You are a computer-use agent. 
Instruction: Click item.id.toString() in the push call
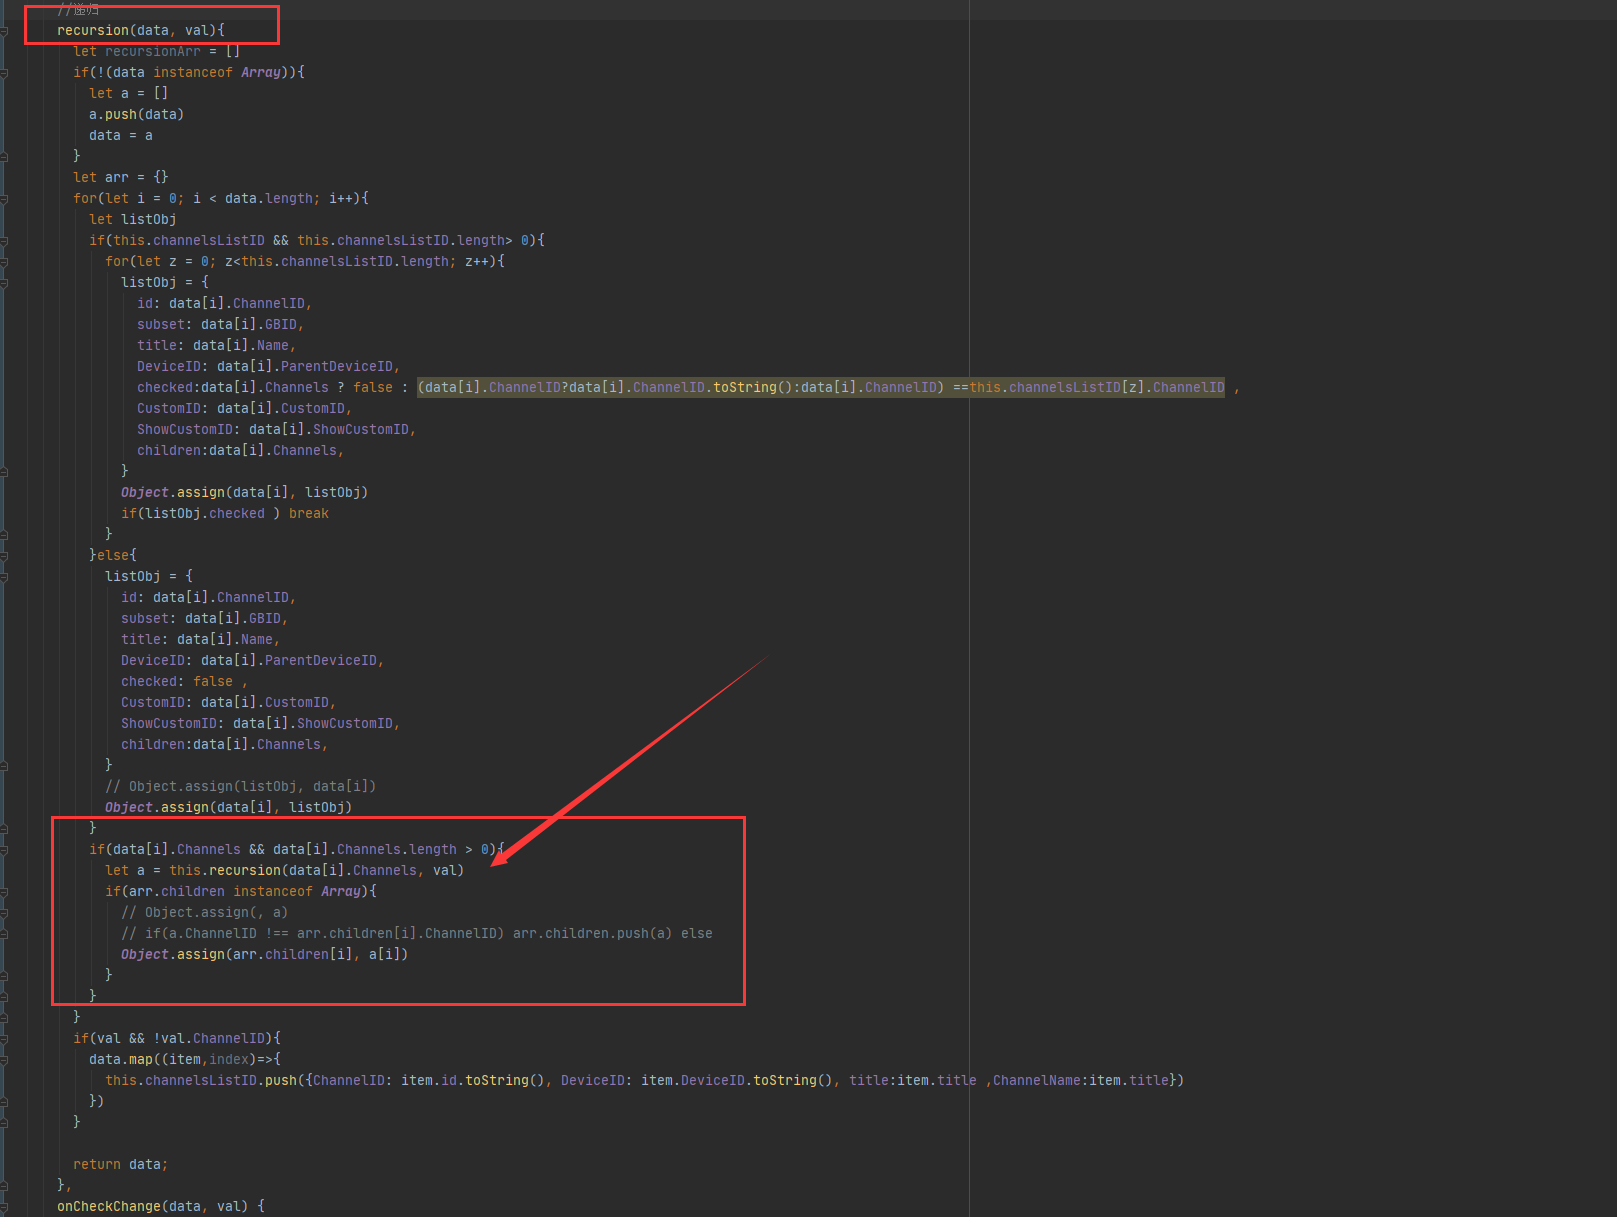[x=473, y=1081]
